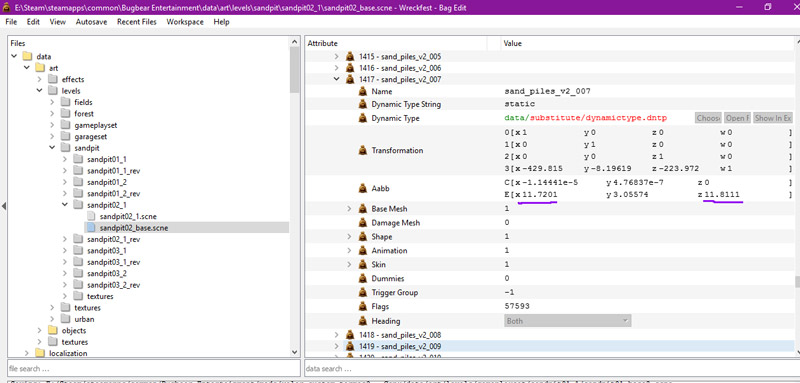The image size is (800, 383).
Task: Click the bag icon next to the Name attribute
Action: tap(362, 91)
